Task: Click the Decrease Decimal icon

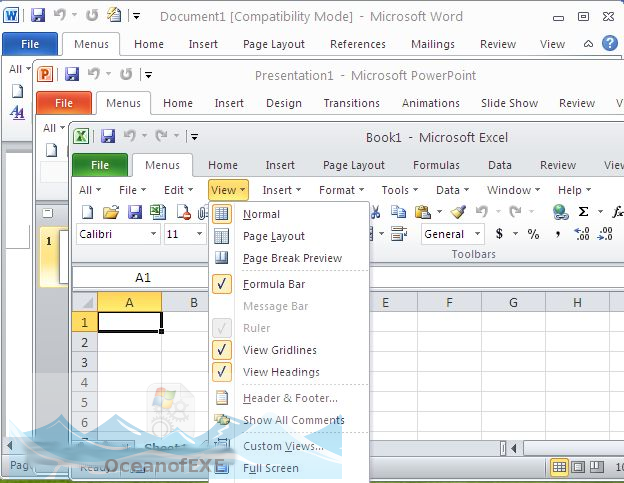Action: 605,234
